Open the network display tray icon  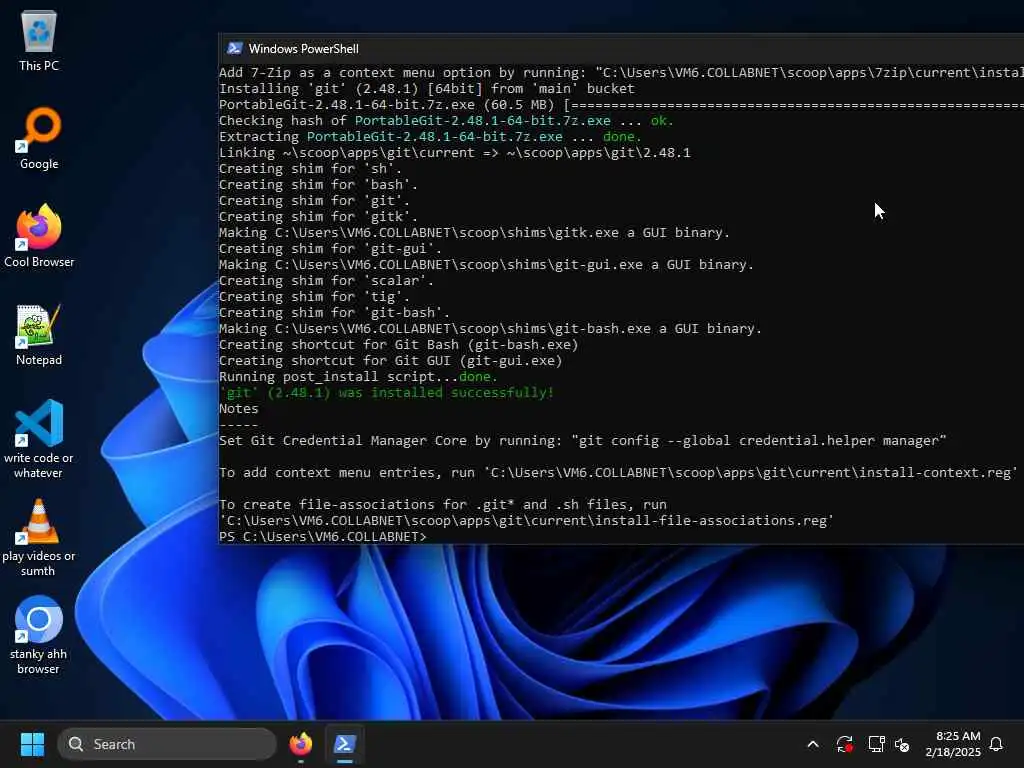(x=876, y=744)
